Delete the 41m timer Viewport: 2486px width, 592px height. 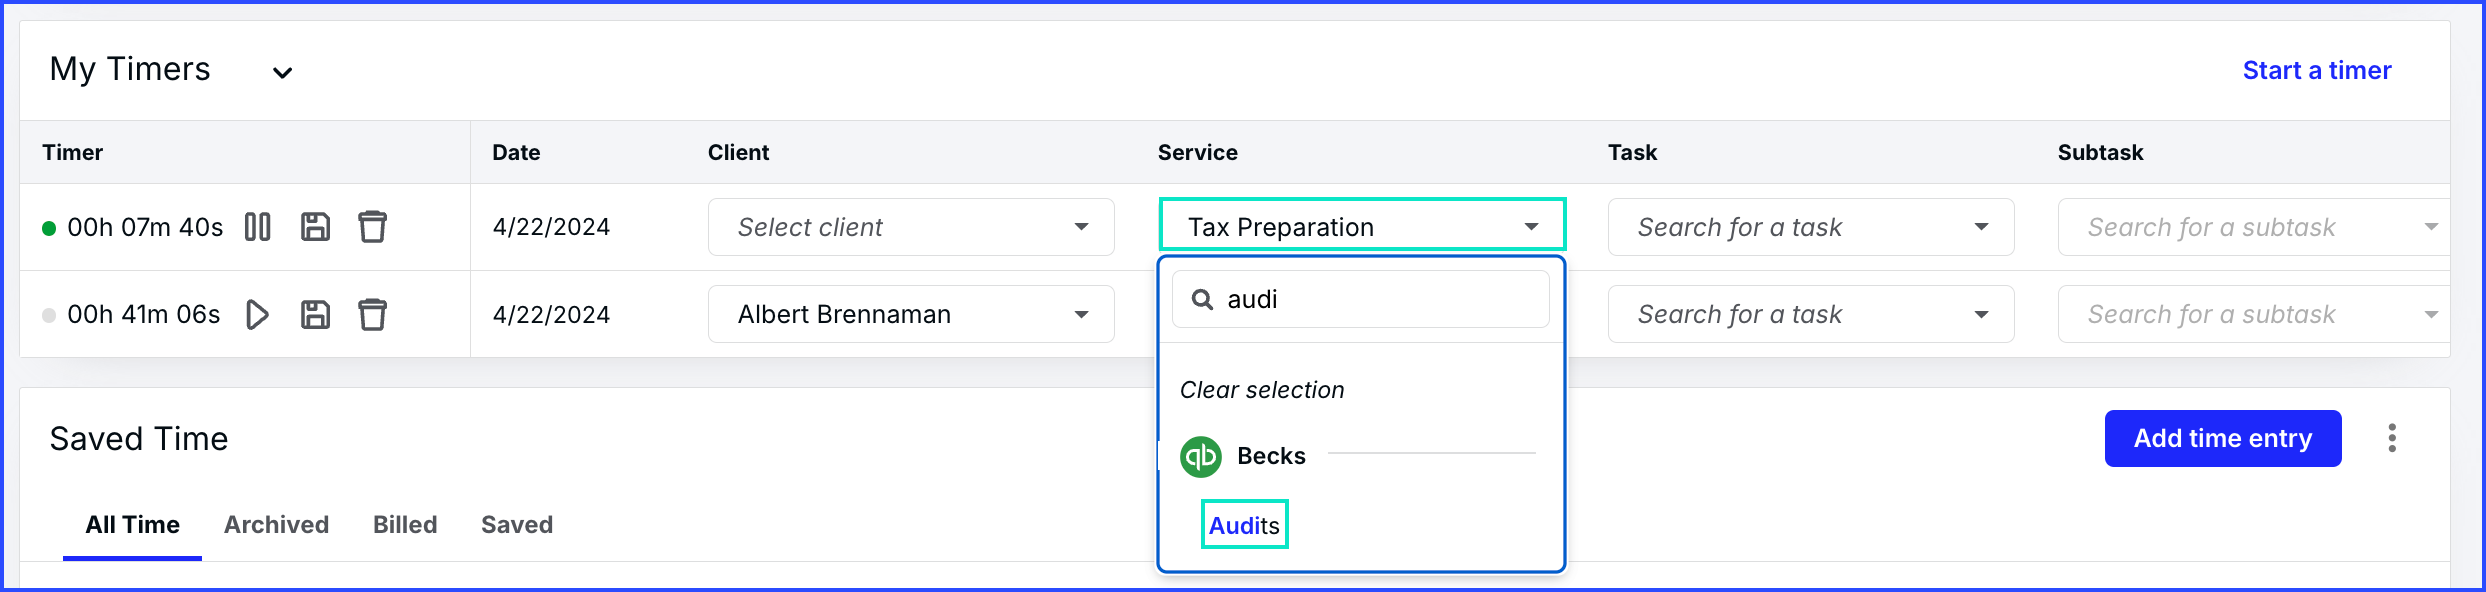372,315
